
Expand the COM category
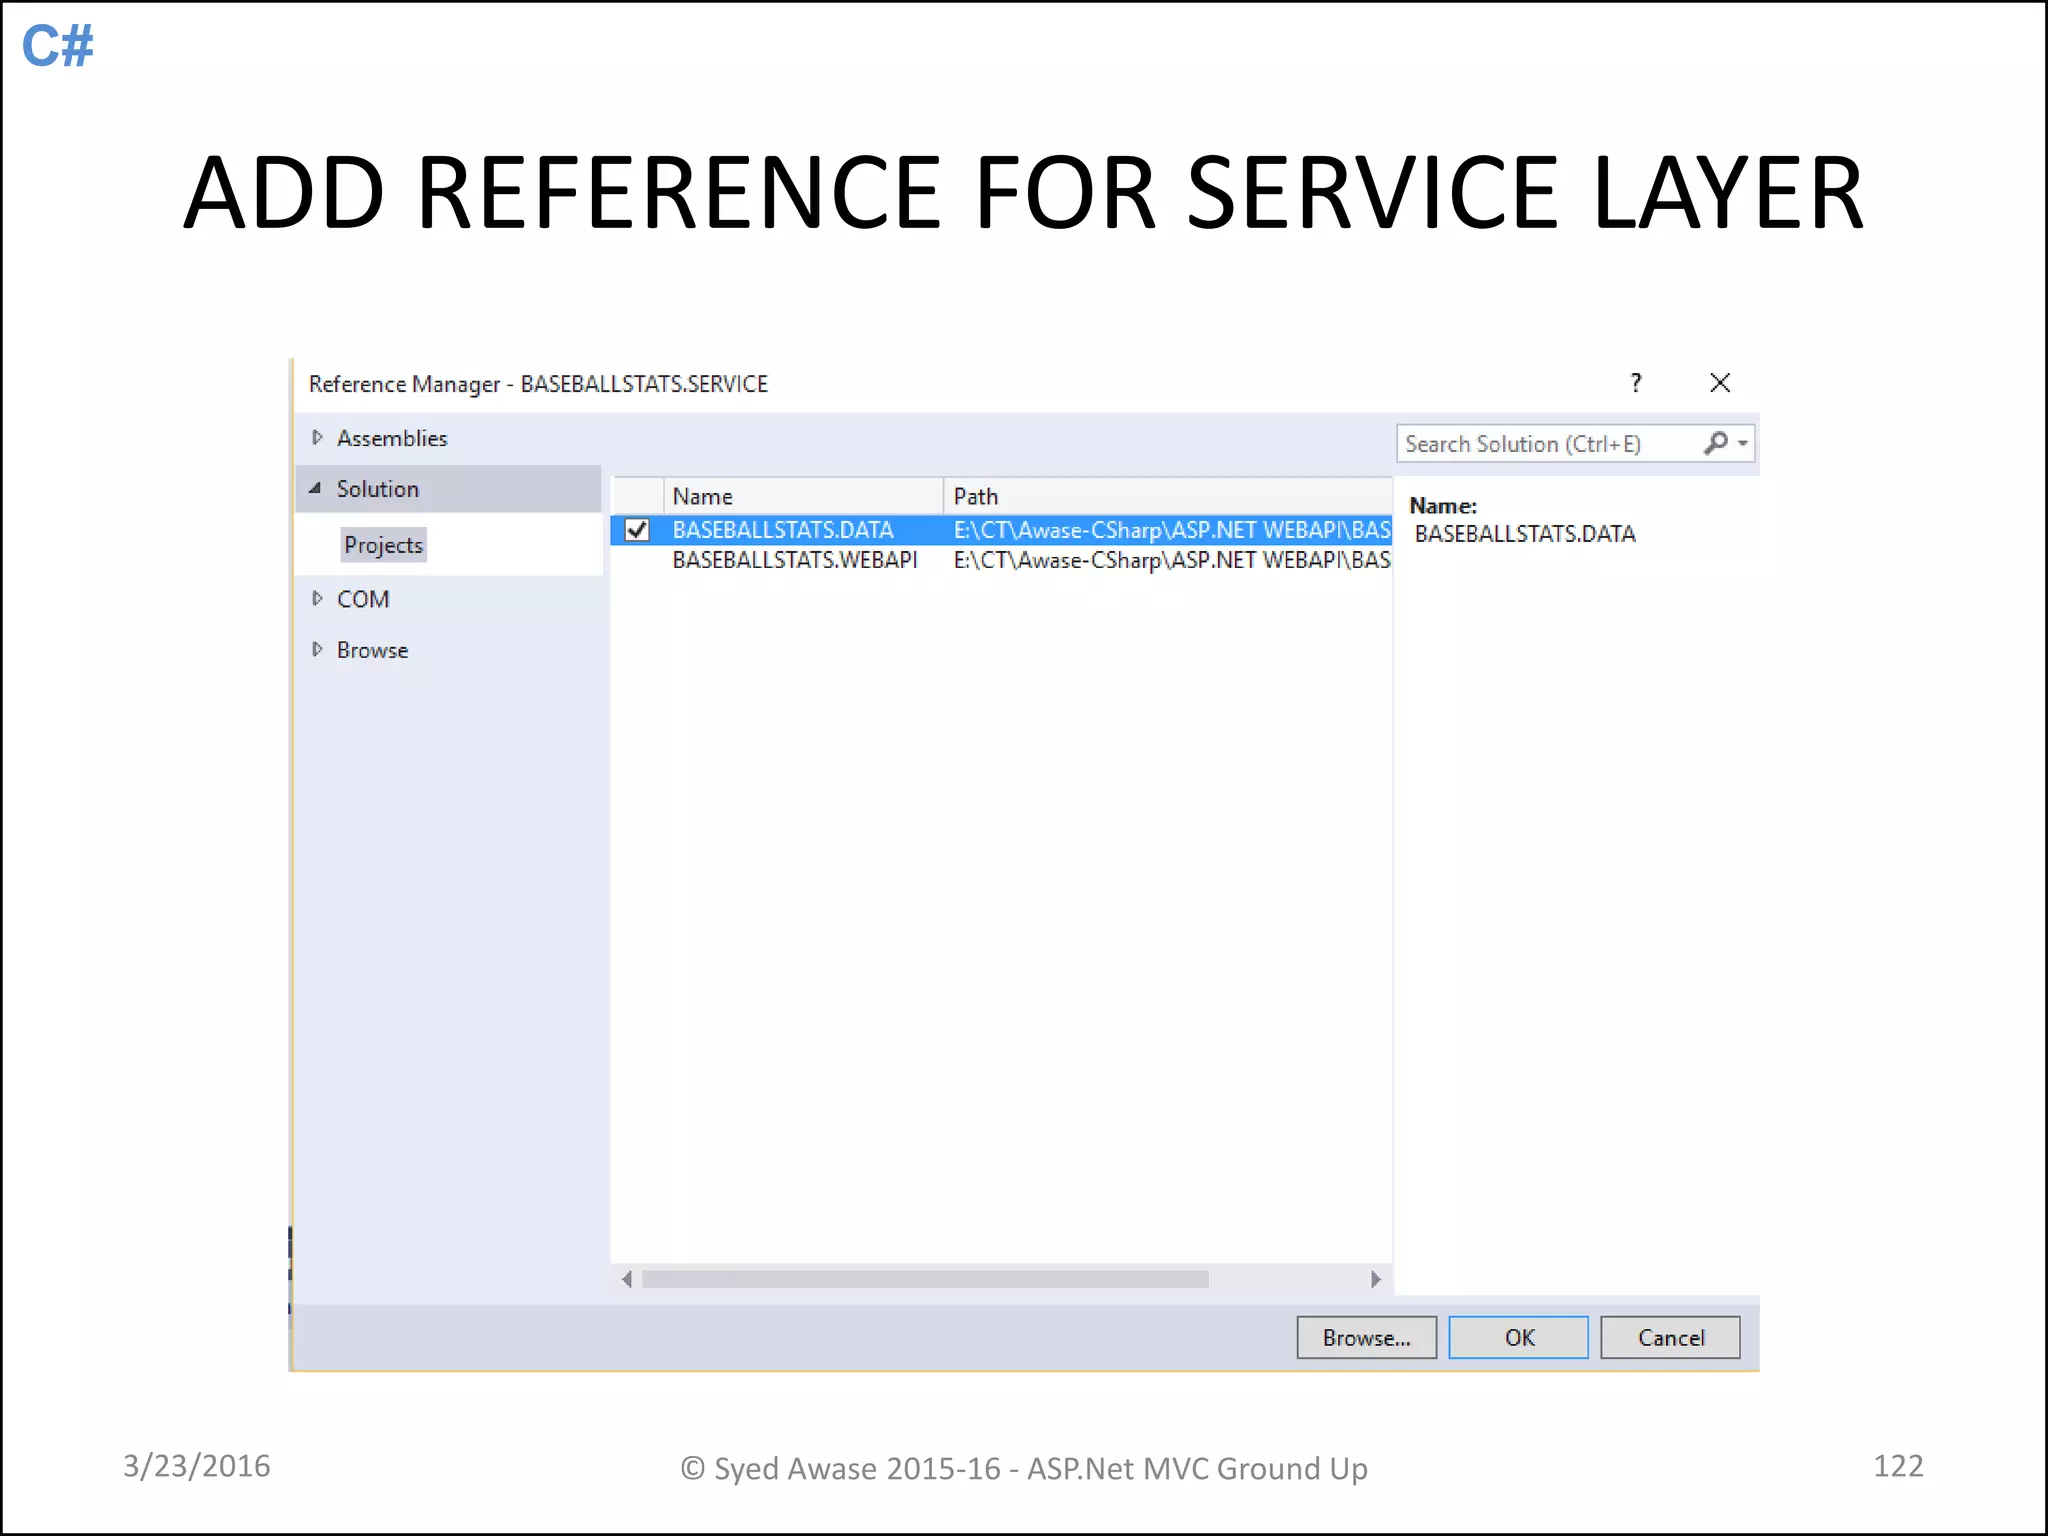(x=317, y=598)
